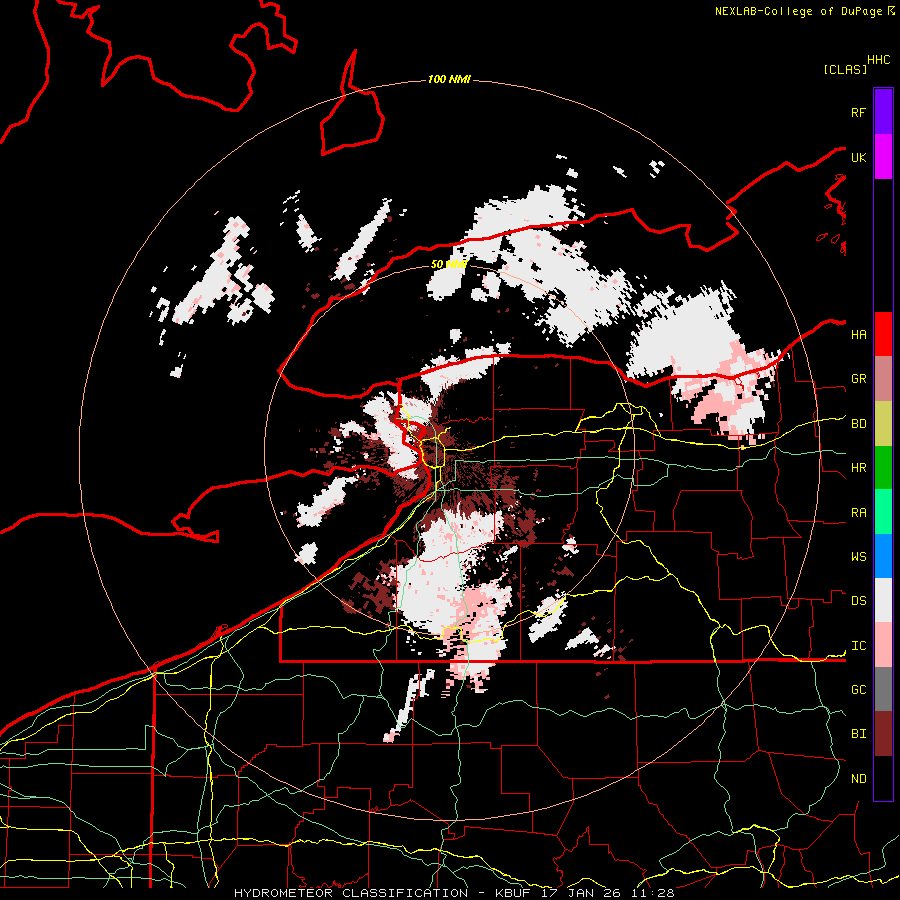Click the BD legend label

[858, 424]
